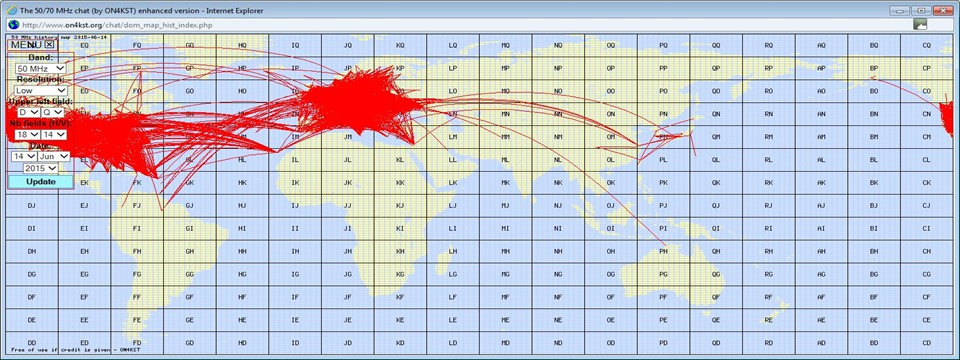Minimize the Internet Explorer window

coord(899,10)
